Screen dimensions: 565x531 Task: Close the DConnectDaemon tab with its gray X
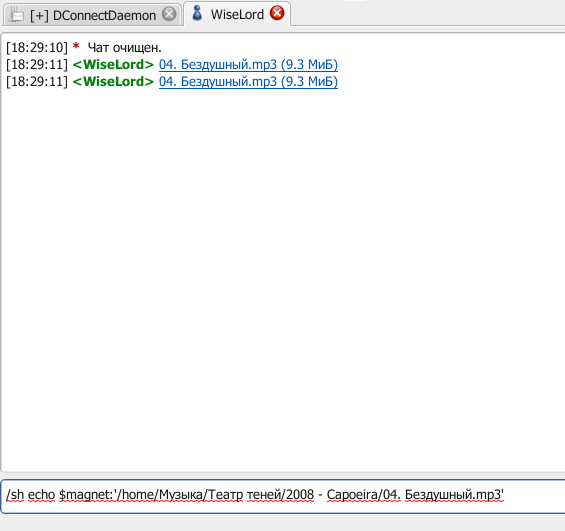coord(169,14)
